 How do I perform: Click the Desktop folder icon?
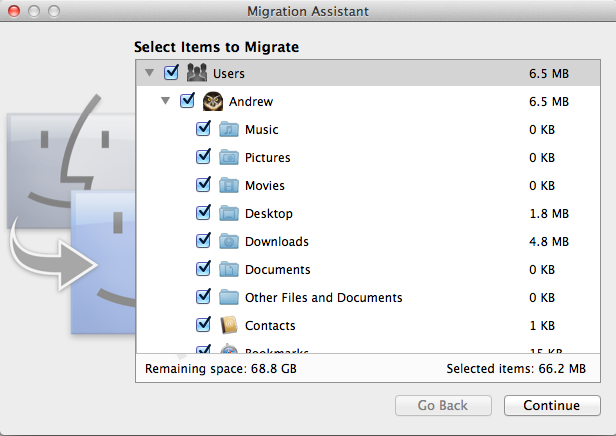click(x=230, y=213)
